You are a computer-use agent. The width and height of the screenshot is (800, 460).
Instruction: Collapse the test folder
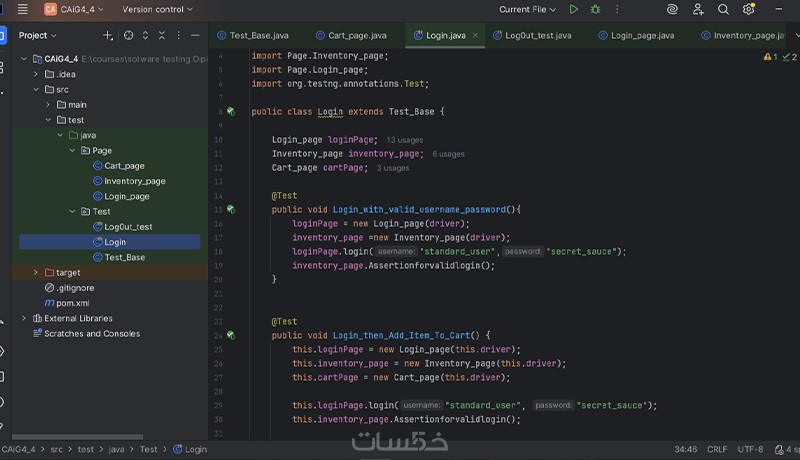click(x=48, y=120)
